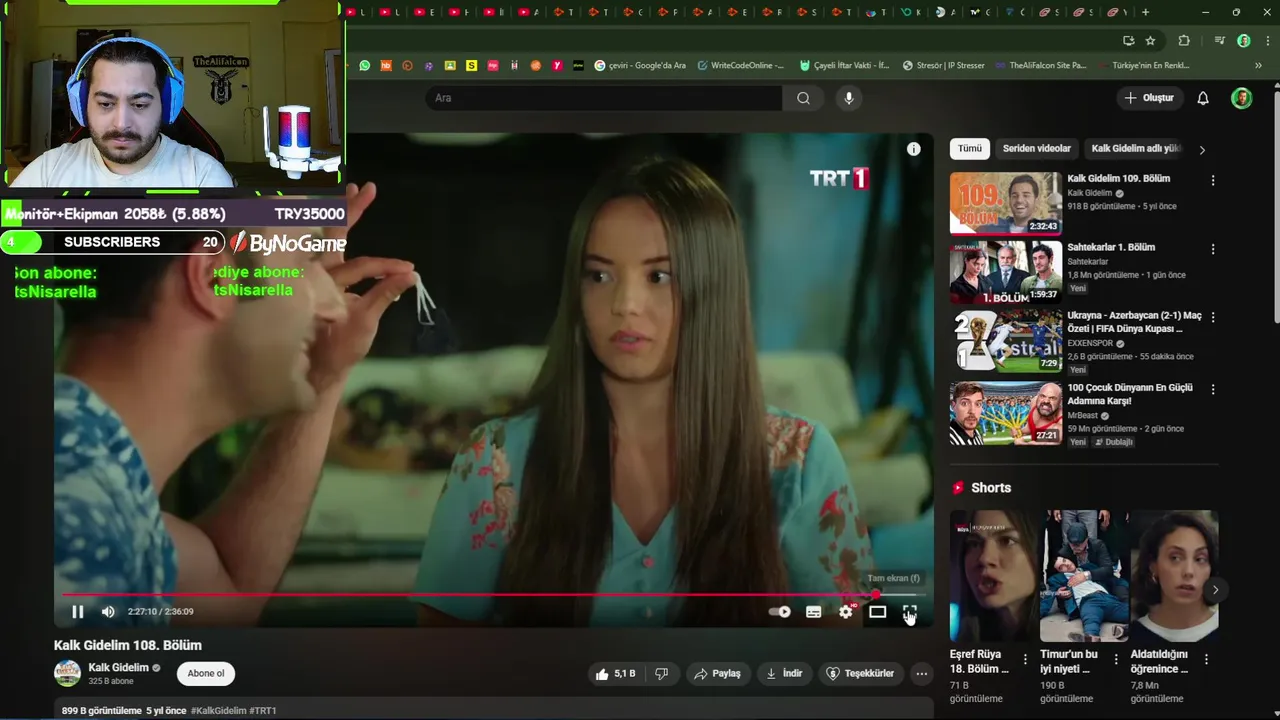Image resolution: width=1280 pixels, height=720 pixels.
Task: Toggle the autoplay switch in the player
Action: click(780, 612)
